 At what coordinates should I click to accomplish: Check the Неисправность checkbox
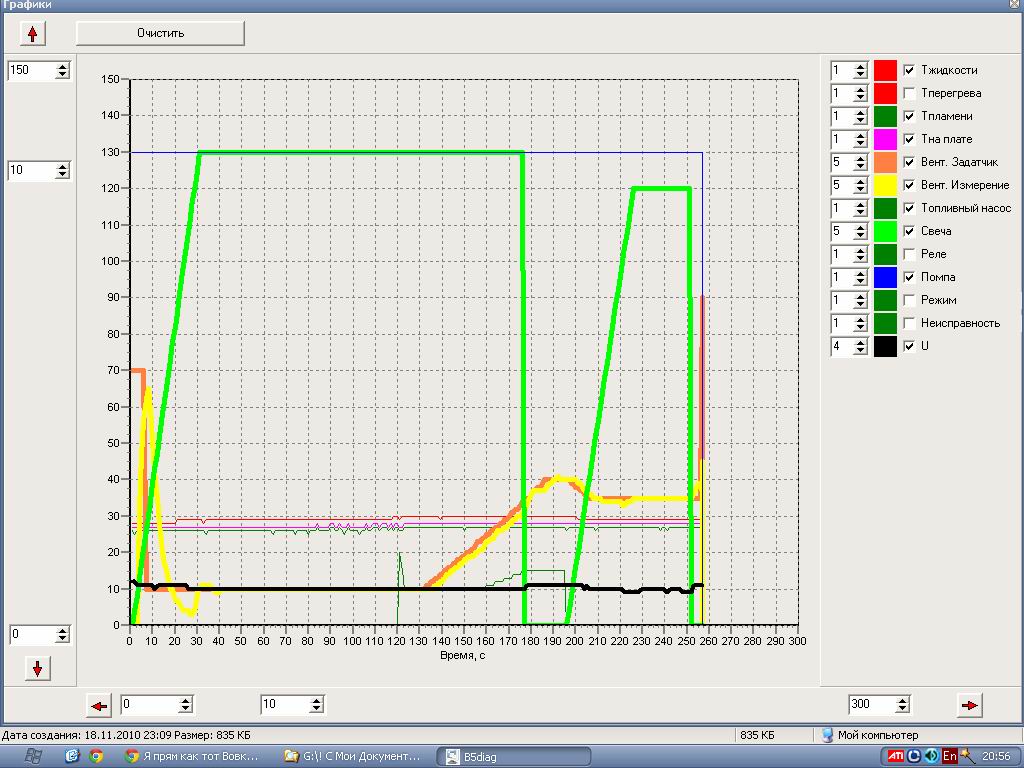click(x=909, y=323)
